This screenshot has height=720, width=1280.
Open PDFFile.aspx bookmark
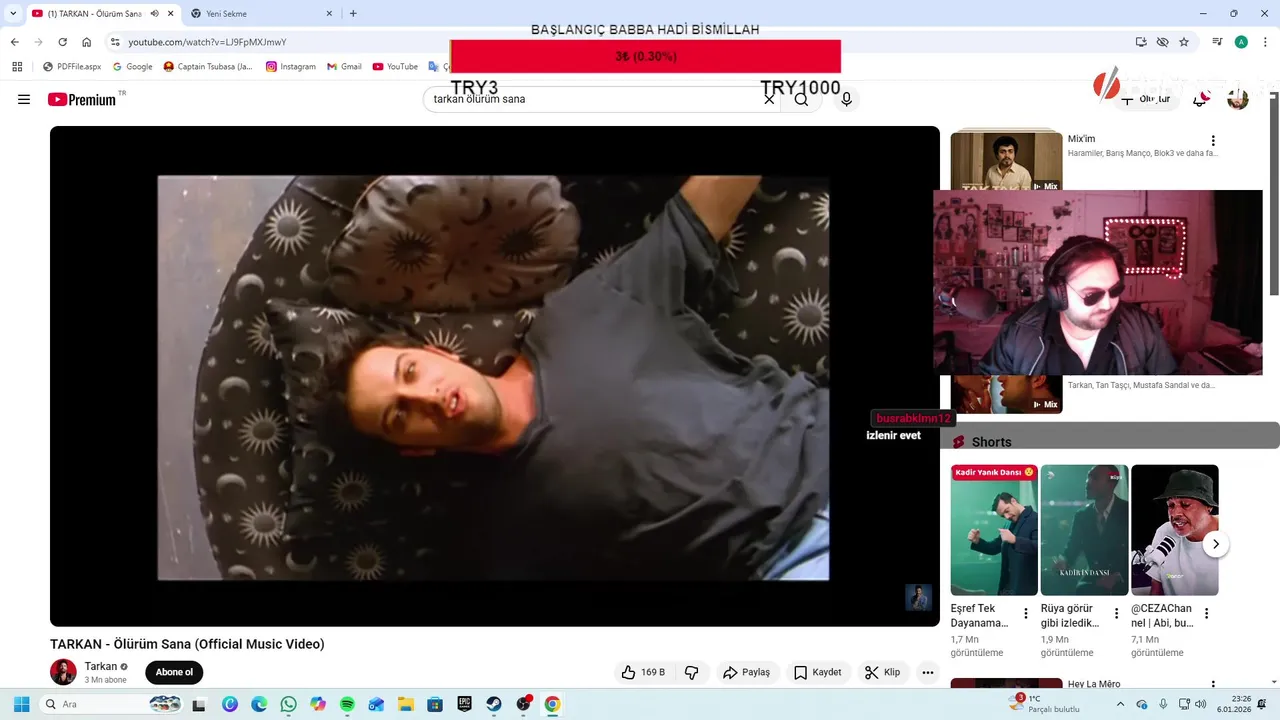click(x=72, y=66)
